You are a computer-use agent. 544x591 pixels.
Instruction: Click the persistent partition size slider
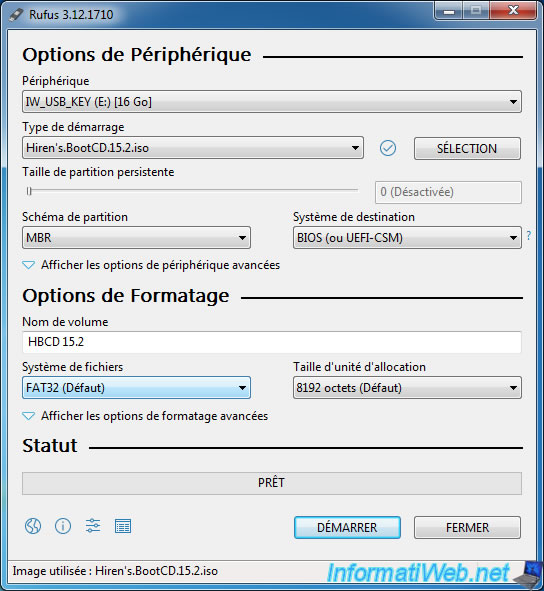[191, 191]
